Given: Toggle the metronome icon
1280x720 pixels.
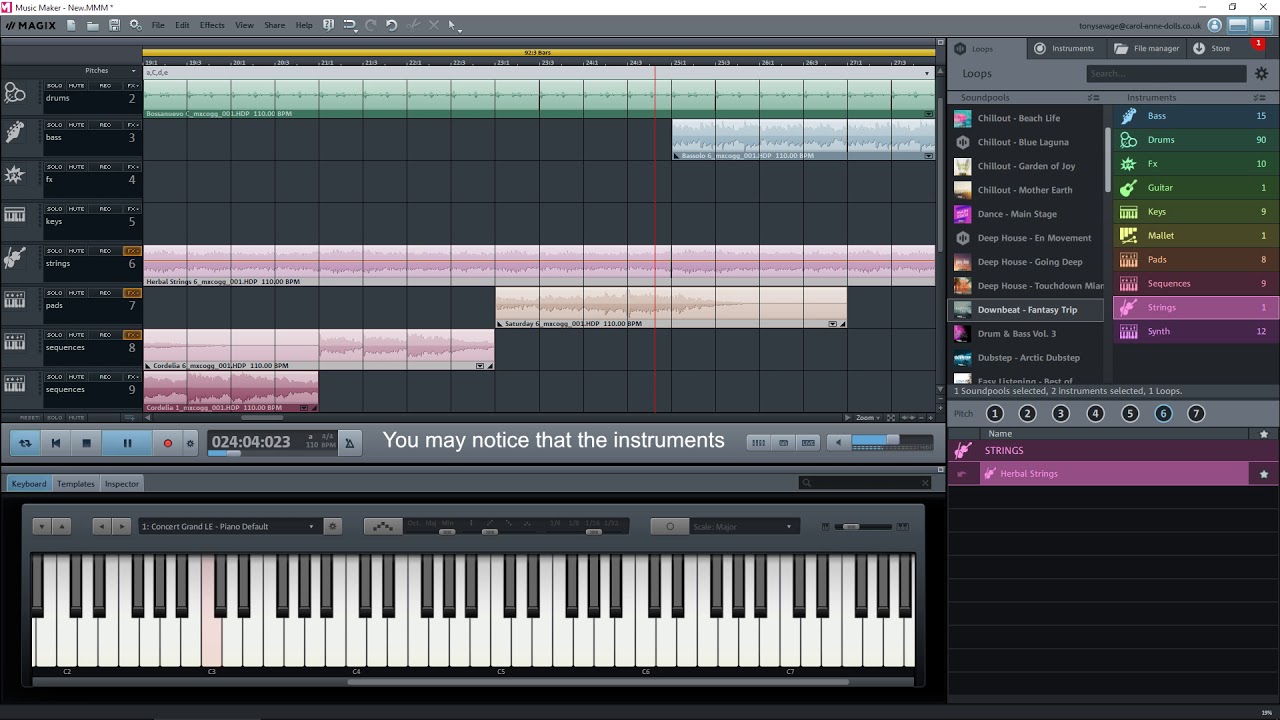Looking at the screenshot, I should pyautogui.click(x=349, y=443).
